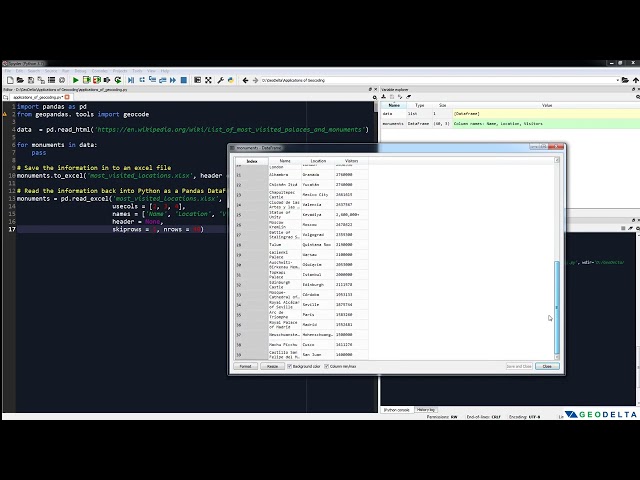Click Change to parent directory arrow
This screenshot has width=640, height=480.
click(x=636, y=80)
